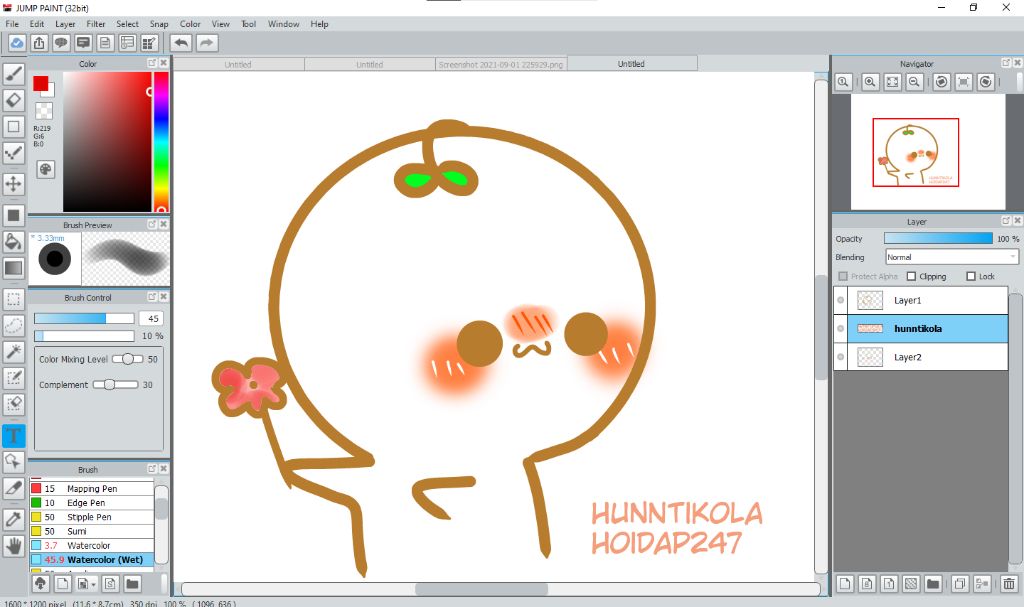Select the Watercolor 3.7 brush
Viewport: 1024px width, 607px height.
(91, 546)
